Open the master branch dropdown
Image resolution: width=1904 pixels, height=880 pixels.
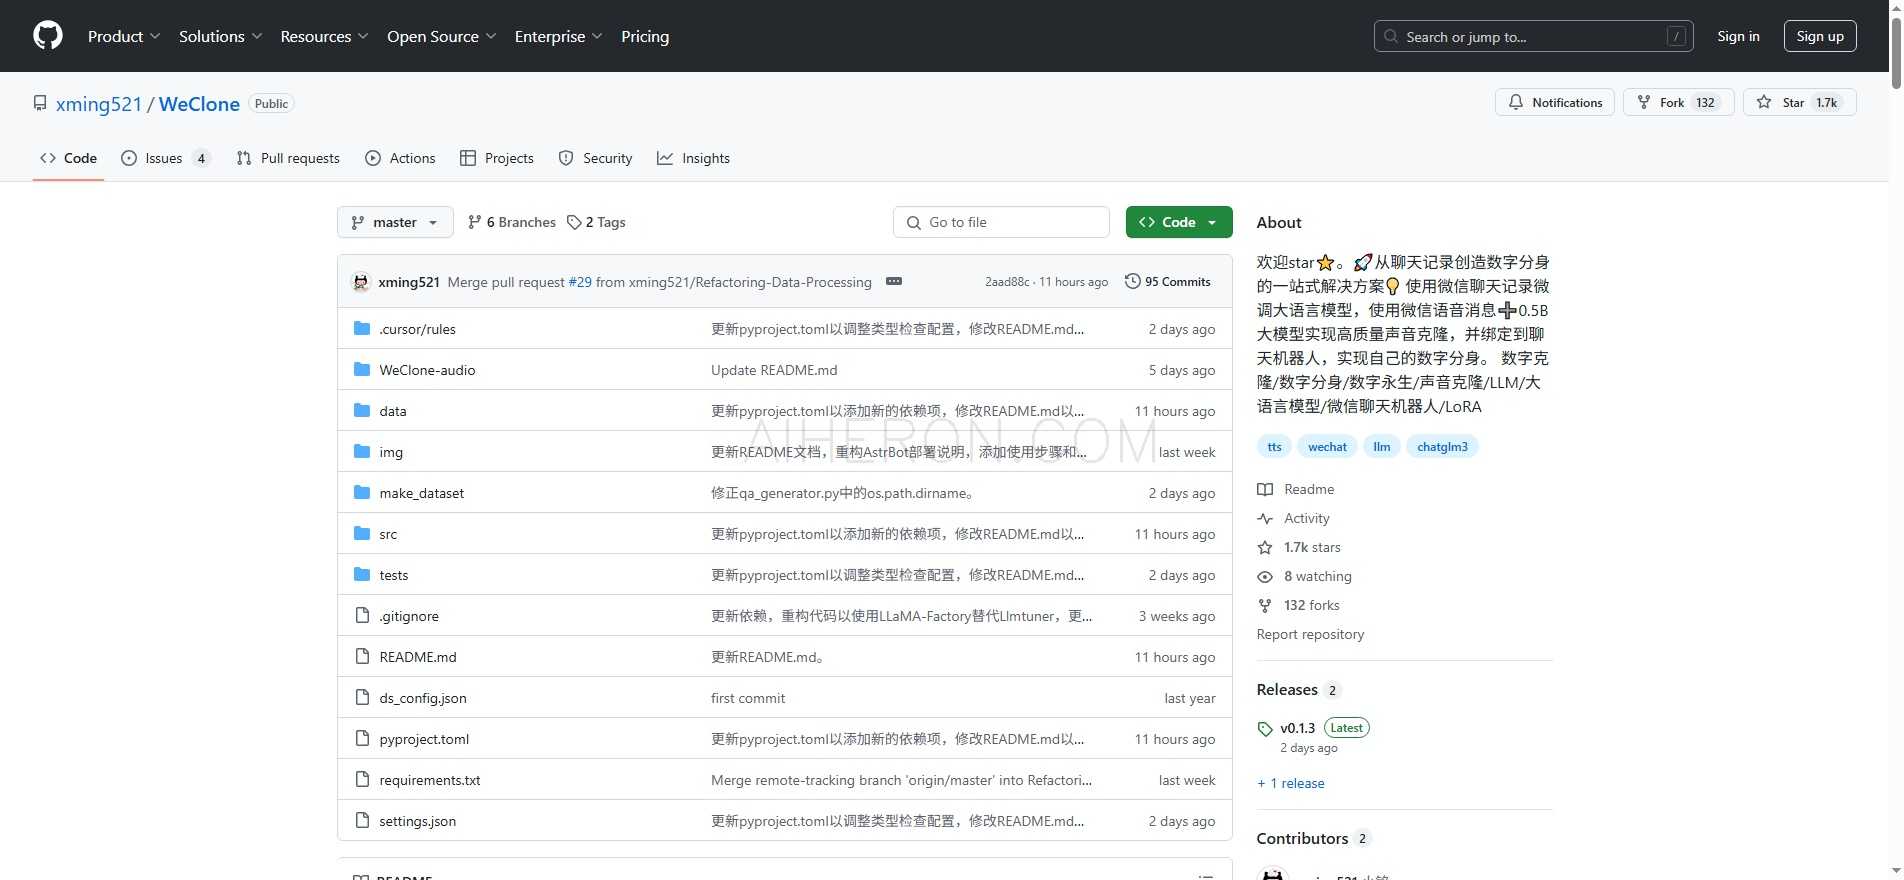(x=395, y=222)
